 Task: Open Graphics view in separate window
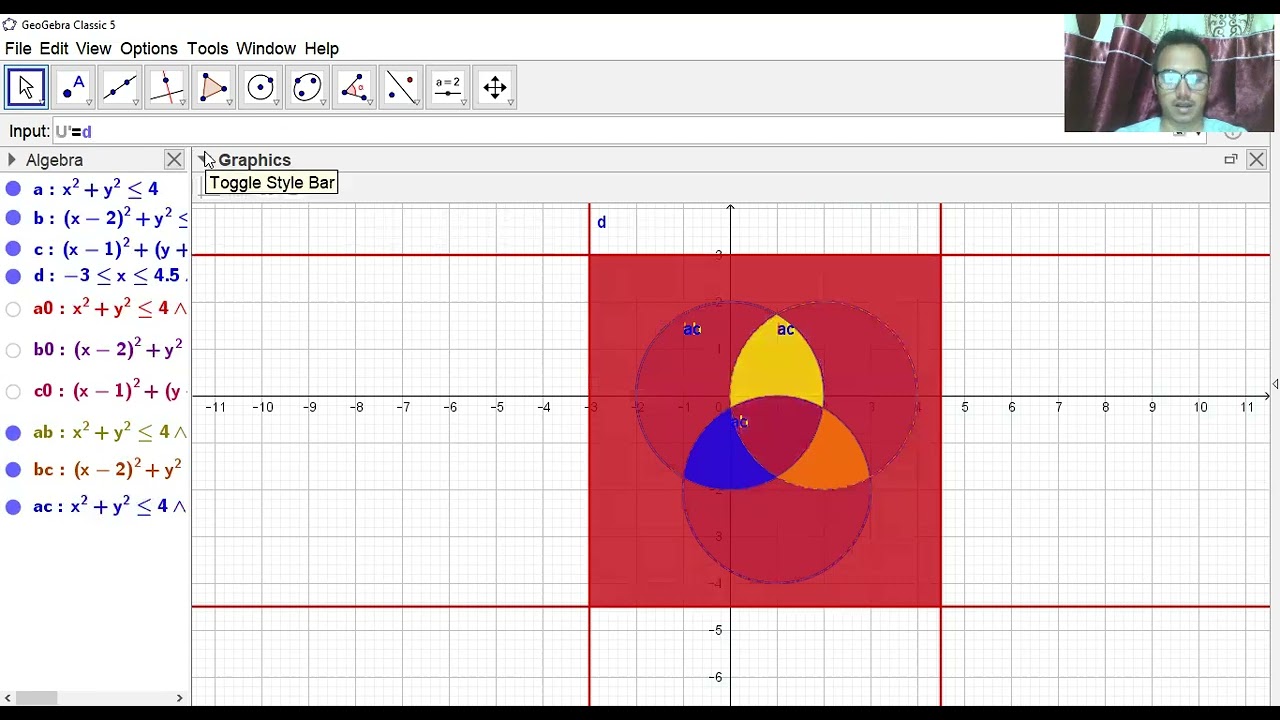coord(1231,160)
